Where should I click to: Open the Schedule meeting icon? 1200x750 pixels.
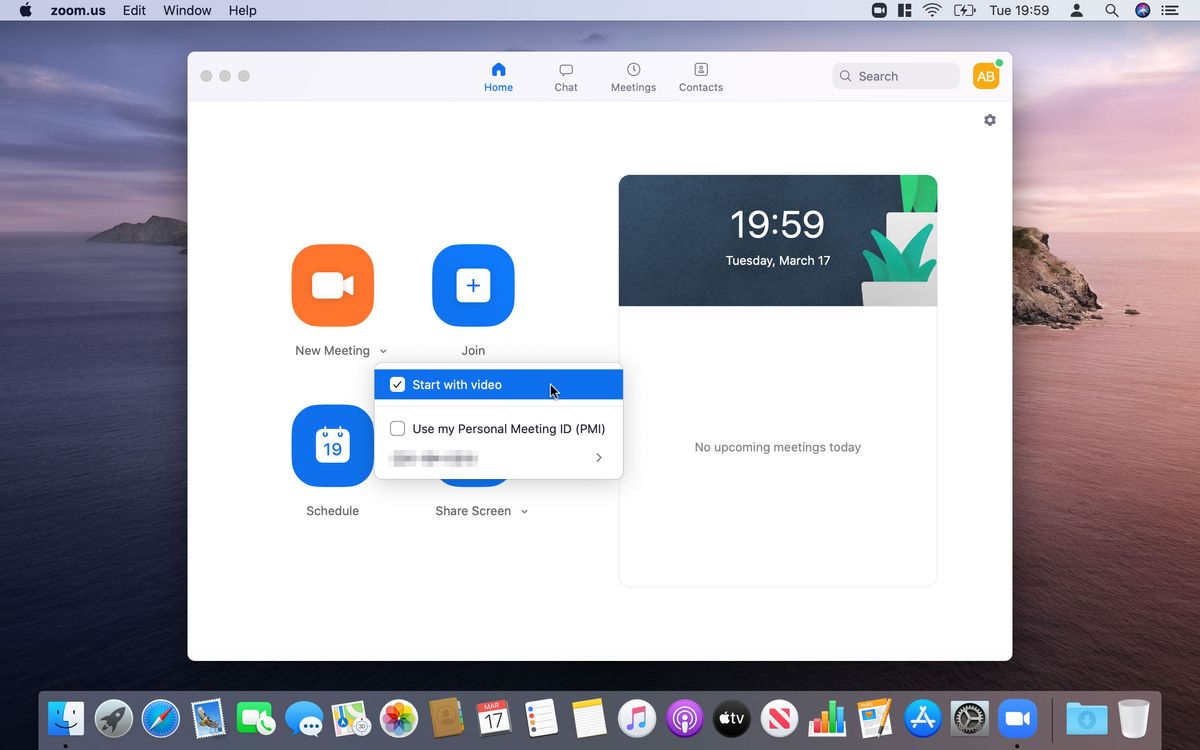pyautogui.click(x=332, y=446)
